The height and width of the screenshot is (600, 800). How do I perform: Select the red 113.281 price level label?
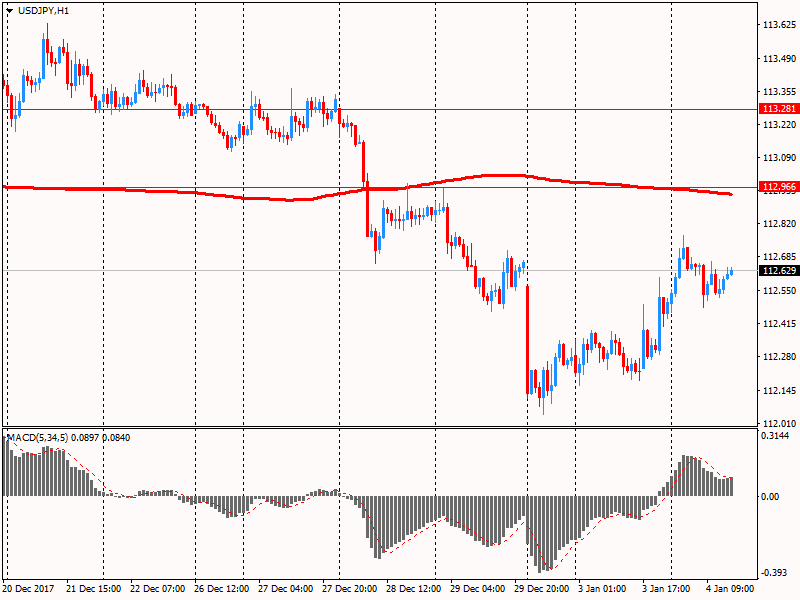(779, 109)
